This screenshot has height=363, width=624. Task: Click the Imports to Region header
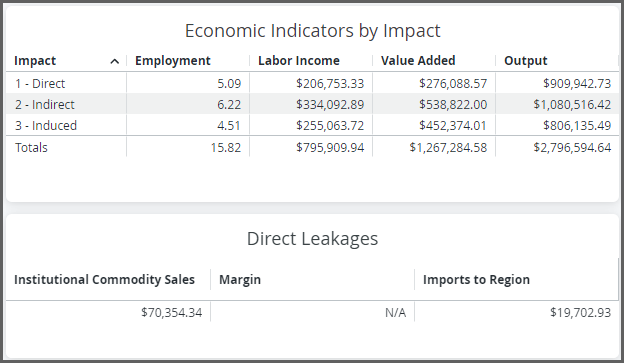click(476, 279)
